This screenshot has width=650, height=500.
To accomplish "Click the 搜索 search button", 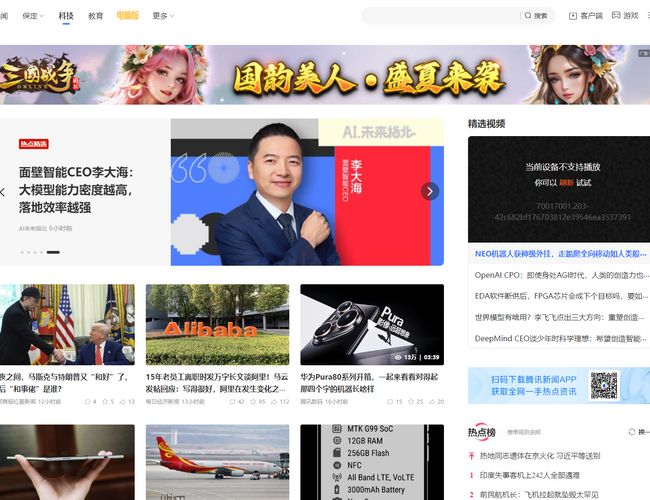I will [536, 16].
